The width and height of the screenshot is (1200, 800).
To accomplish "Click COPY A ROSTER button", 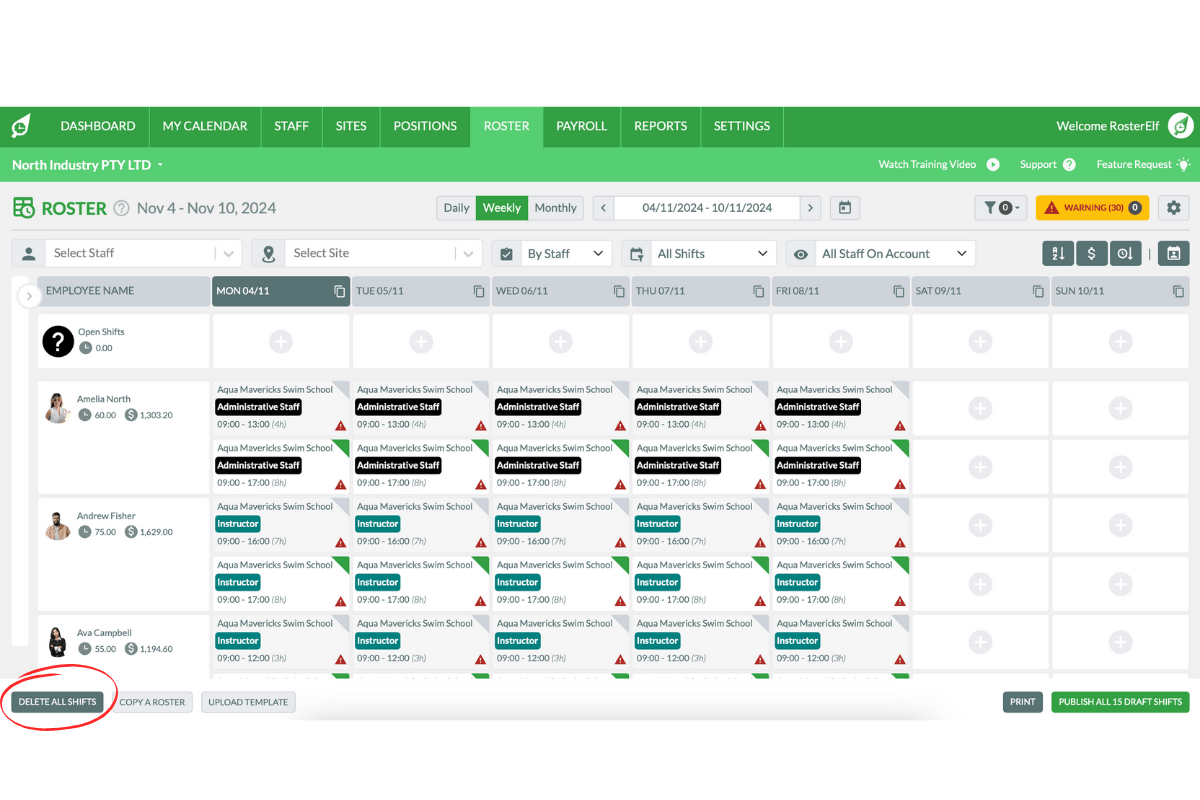I will point(152,702).
